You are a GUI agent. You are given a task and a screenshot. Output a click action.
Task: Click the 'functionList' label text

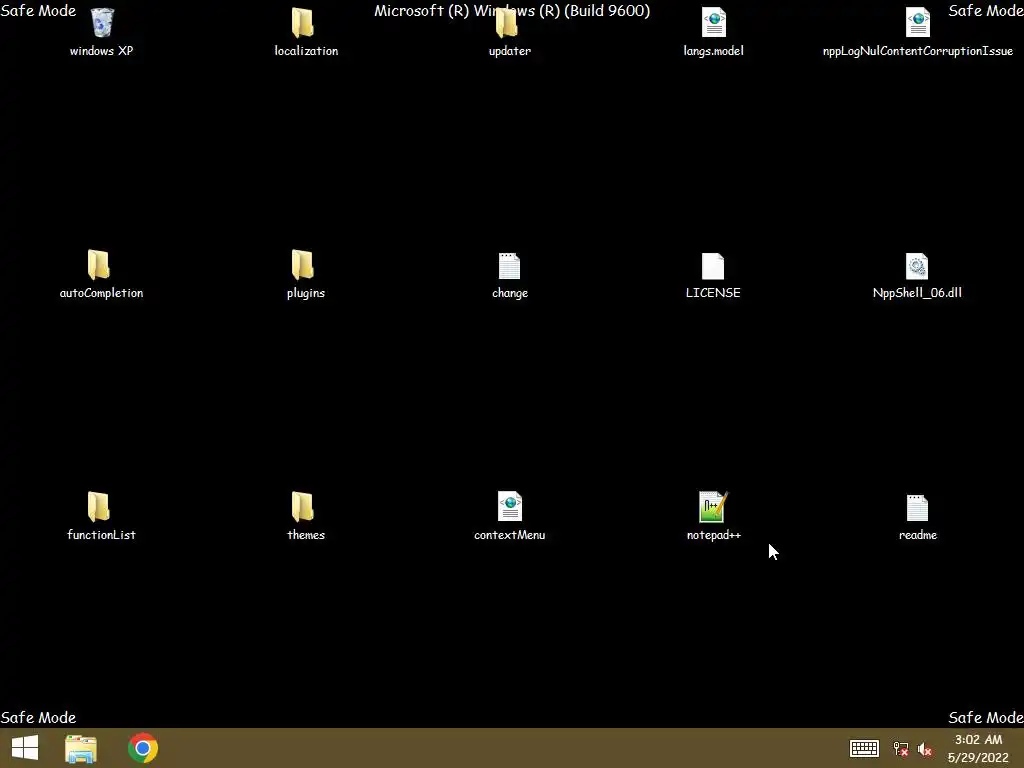pyautogui.click(x=101, y=535)
